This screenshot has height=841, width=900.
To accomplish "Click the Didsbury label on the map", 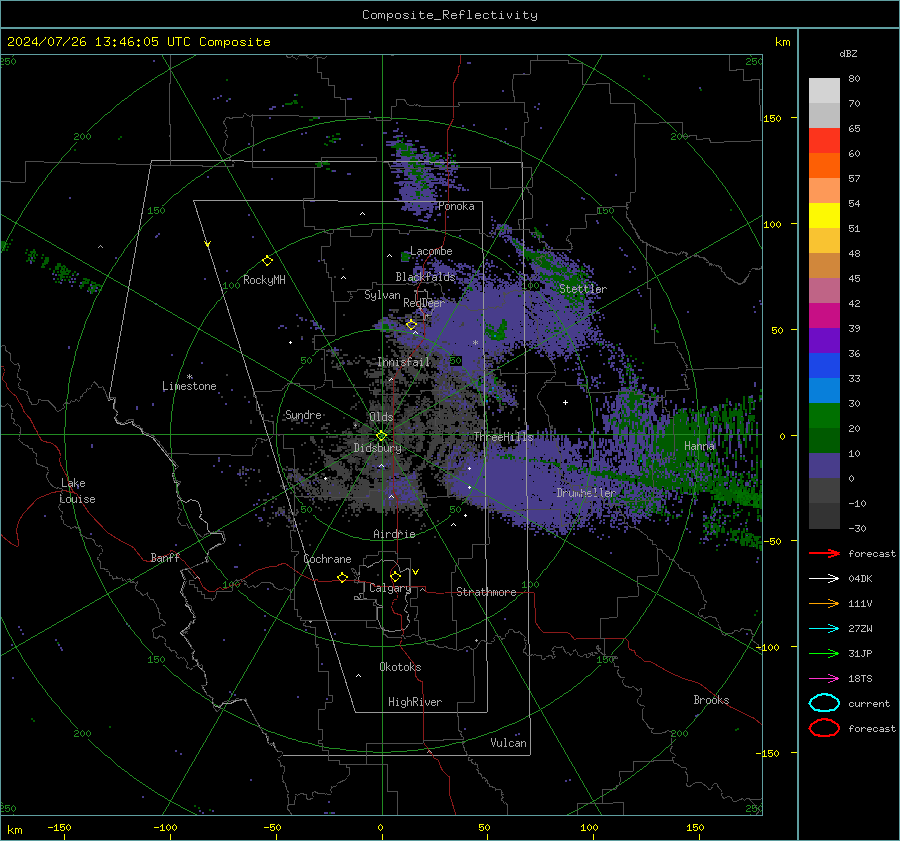I will 378,448.
